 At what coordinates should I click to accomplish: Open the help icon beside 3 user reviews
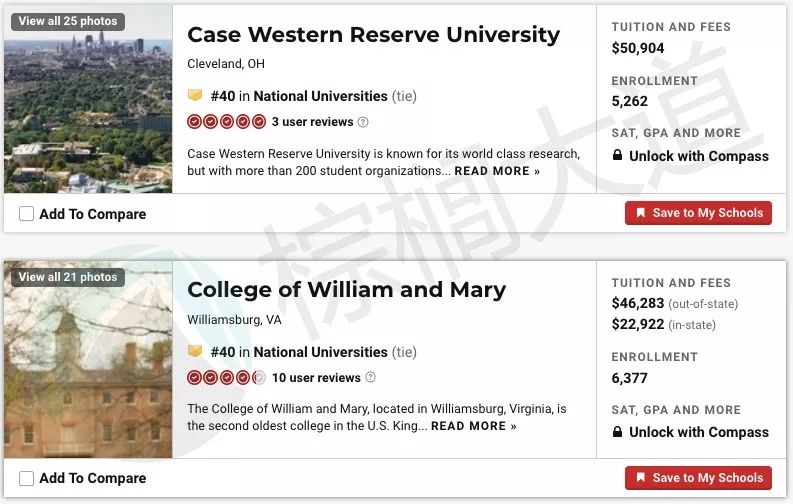click(363, 122)
